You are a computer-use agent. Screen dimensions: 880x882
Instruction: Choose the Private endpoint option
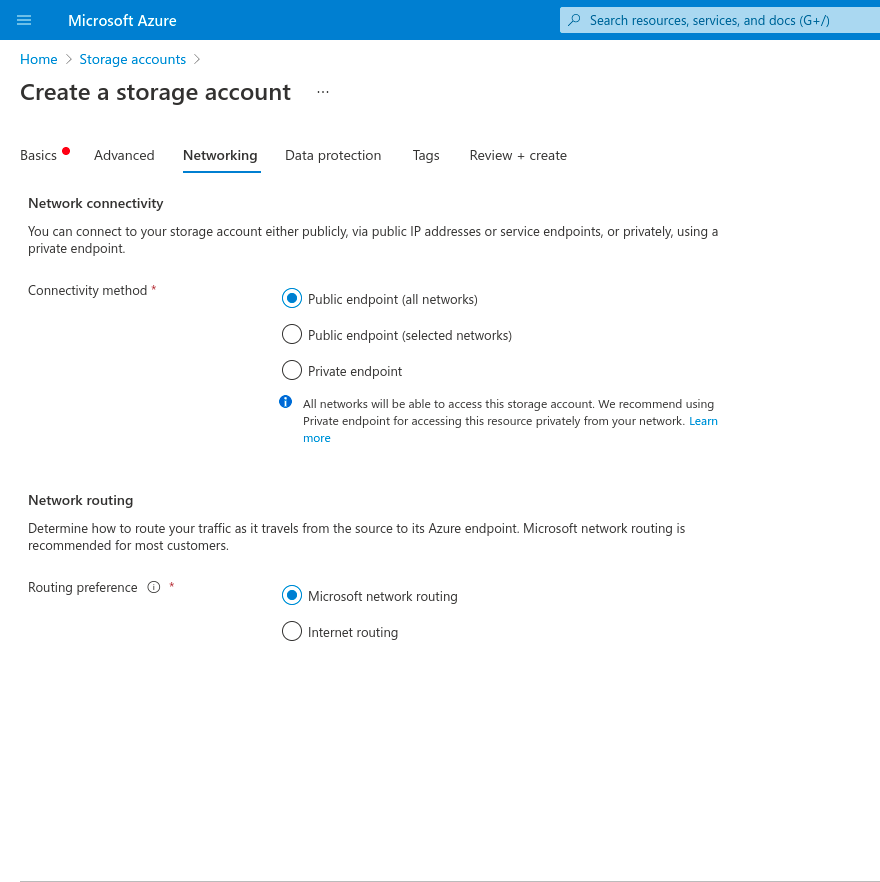coord(292,371)
